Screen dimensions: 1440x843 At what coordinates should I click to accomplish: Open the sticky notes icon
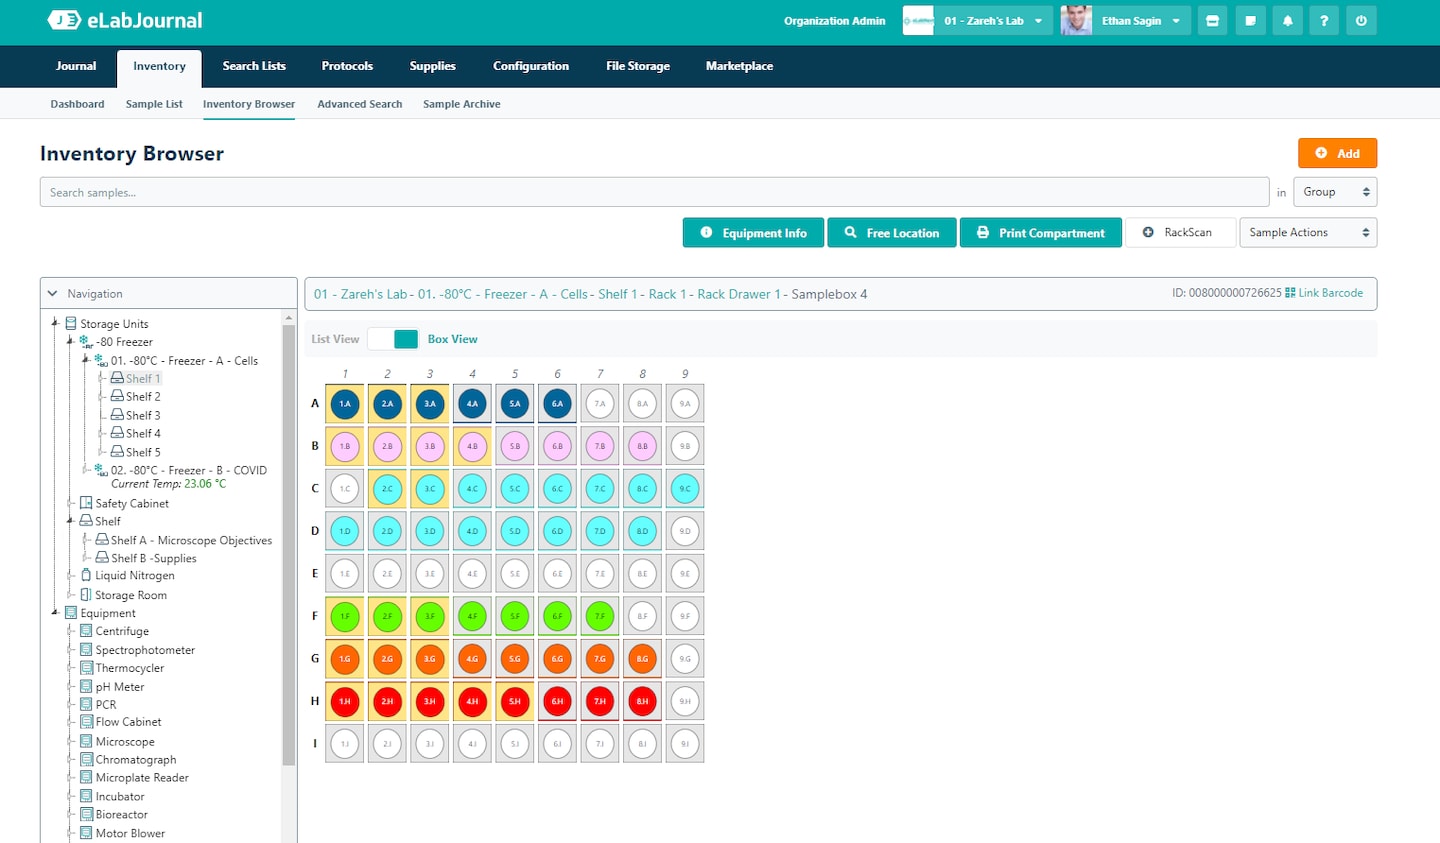tap(1250, 21)
